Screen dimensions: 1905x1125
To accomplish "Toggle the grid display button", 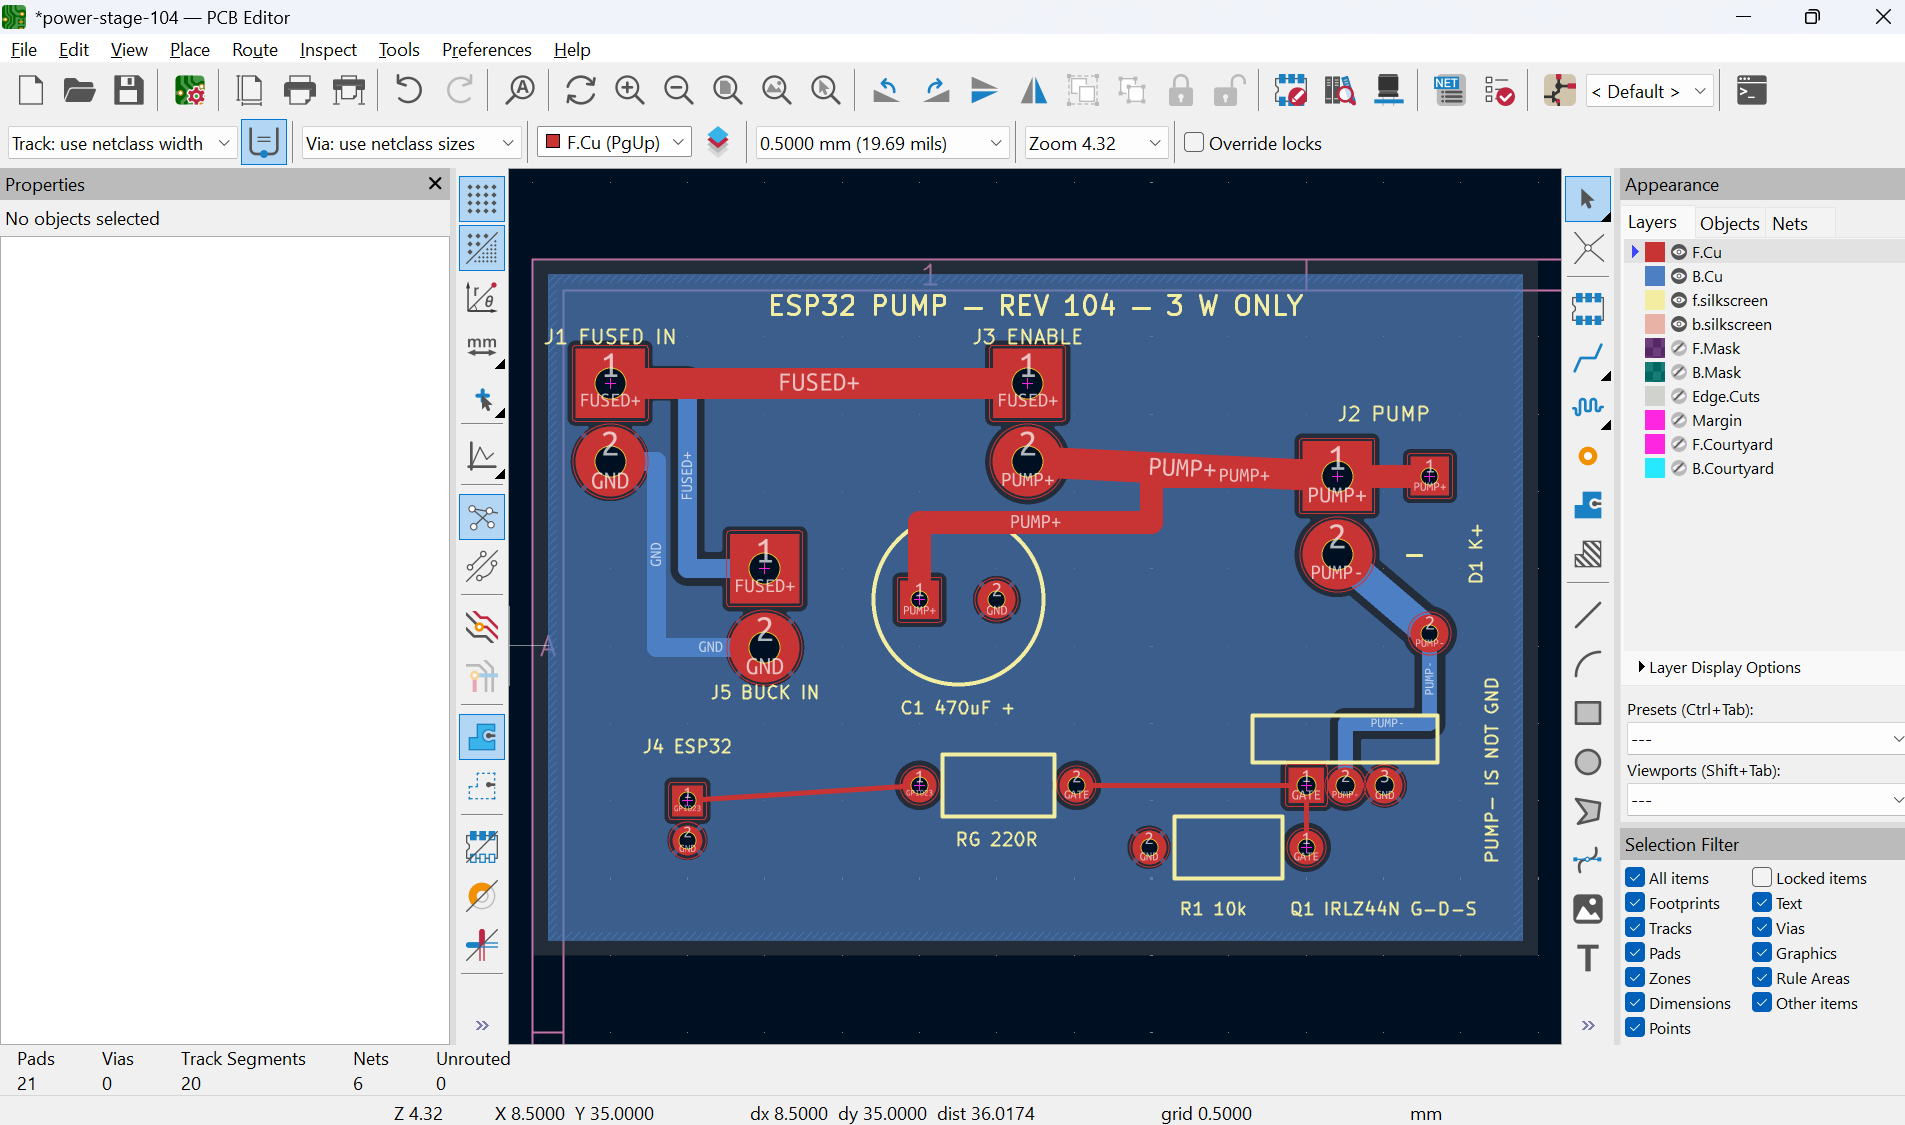I will click(x=482, y=198).
